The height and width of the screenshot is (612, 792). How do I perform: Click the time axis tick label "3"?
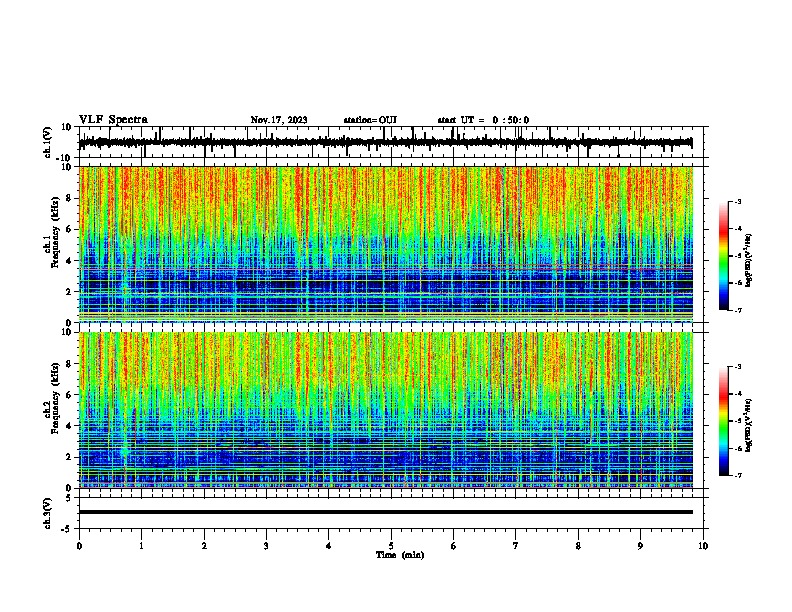pyautogui.click(x=266, y=546)
